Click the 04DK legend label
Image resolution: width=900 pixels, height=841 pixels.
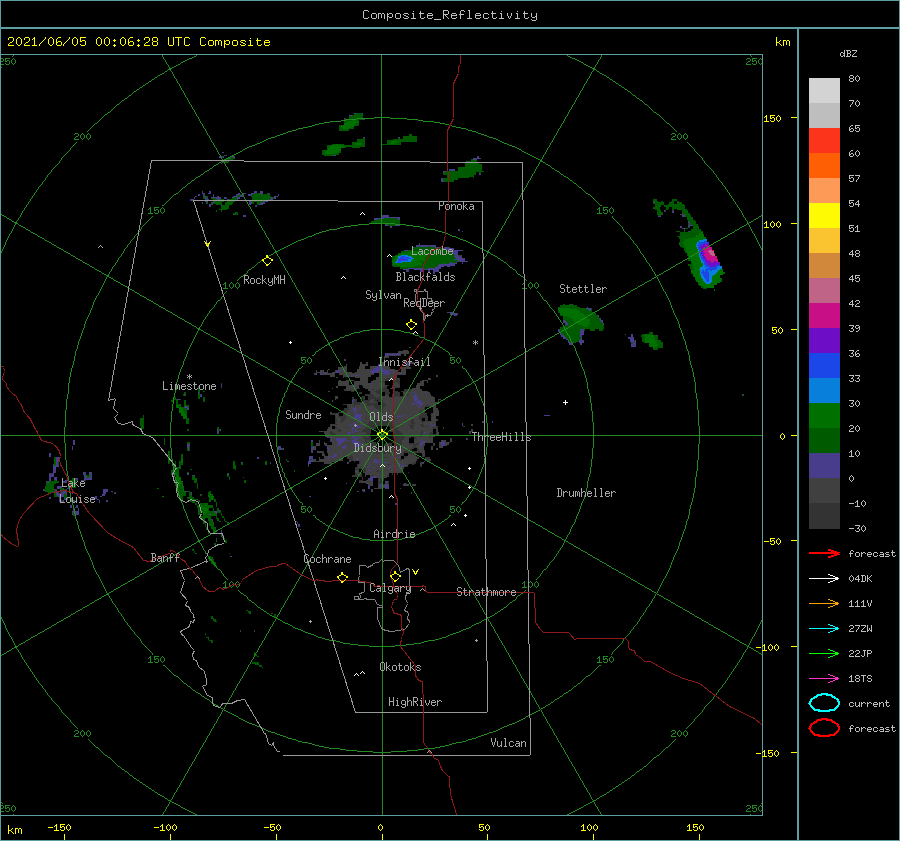coord(860,579)
